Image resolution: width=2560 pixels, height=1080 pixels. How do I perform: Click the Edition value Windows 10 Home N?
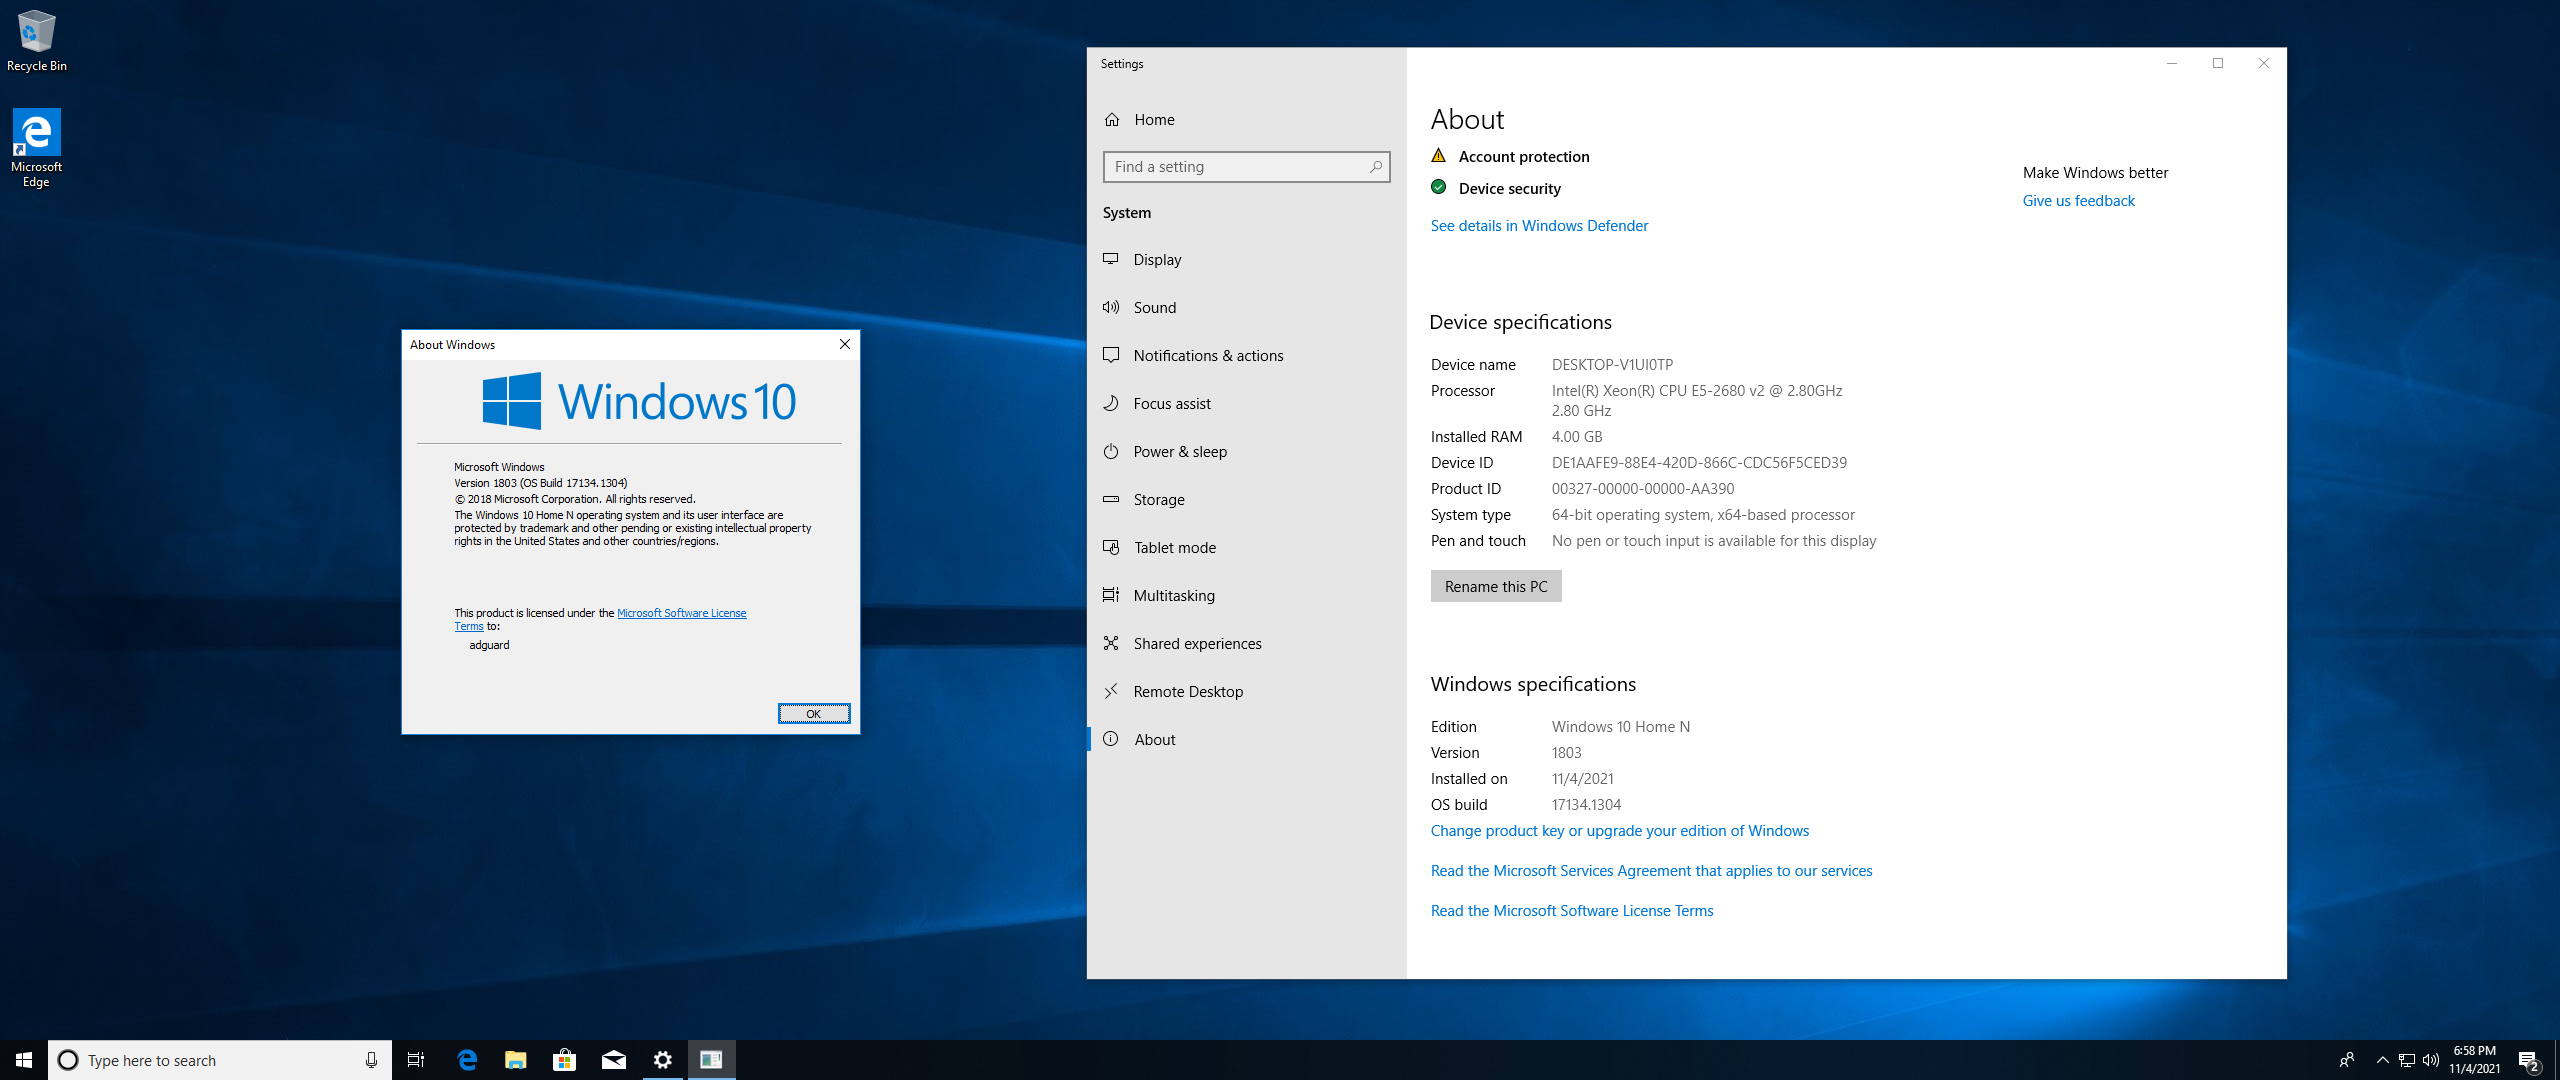tap(1621, 727)
